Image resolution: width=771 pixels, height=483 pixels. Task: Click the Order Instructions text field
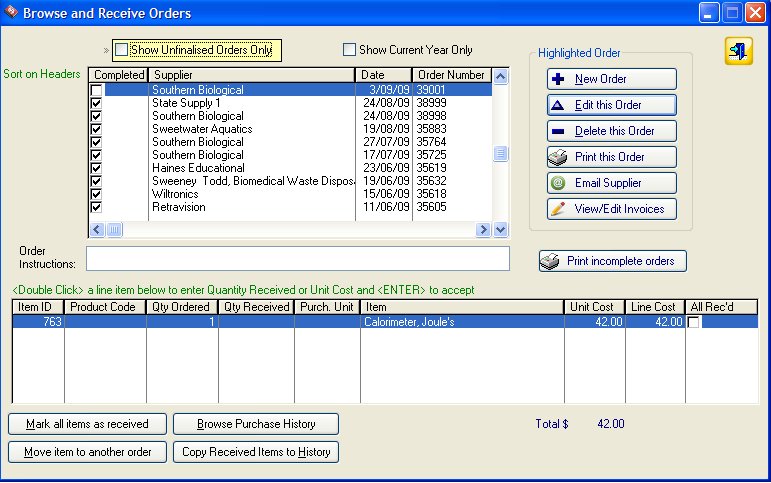(x=297, y=258)
